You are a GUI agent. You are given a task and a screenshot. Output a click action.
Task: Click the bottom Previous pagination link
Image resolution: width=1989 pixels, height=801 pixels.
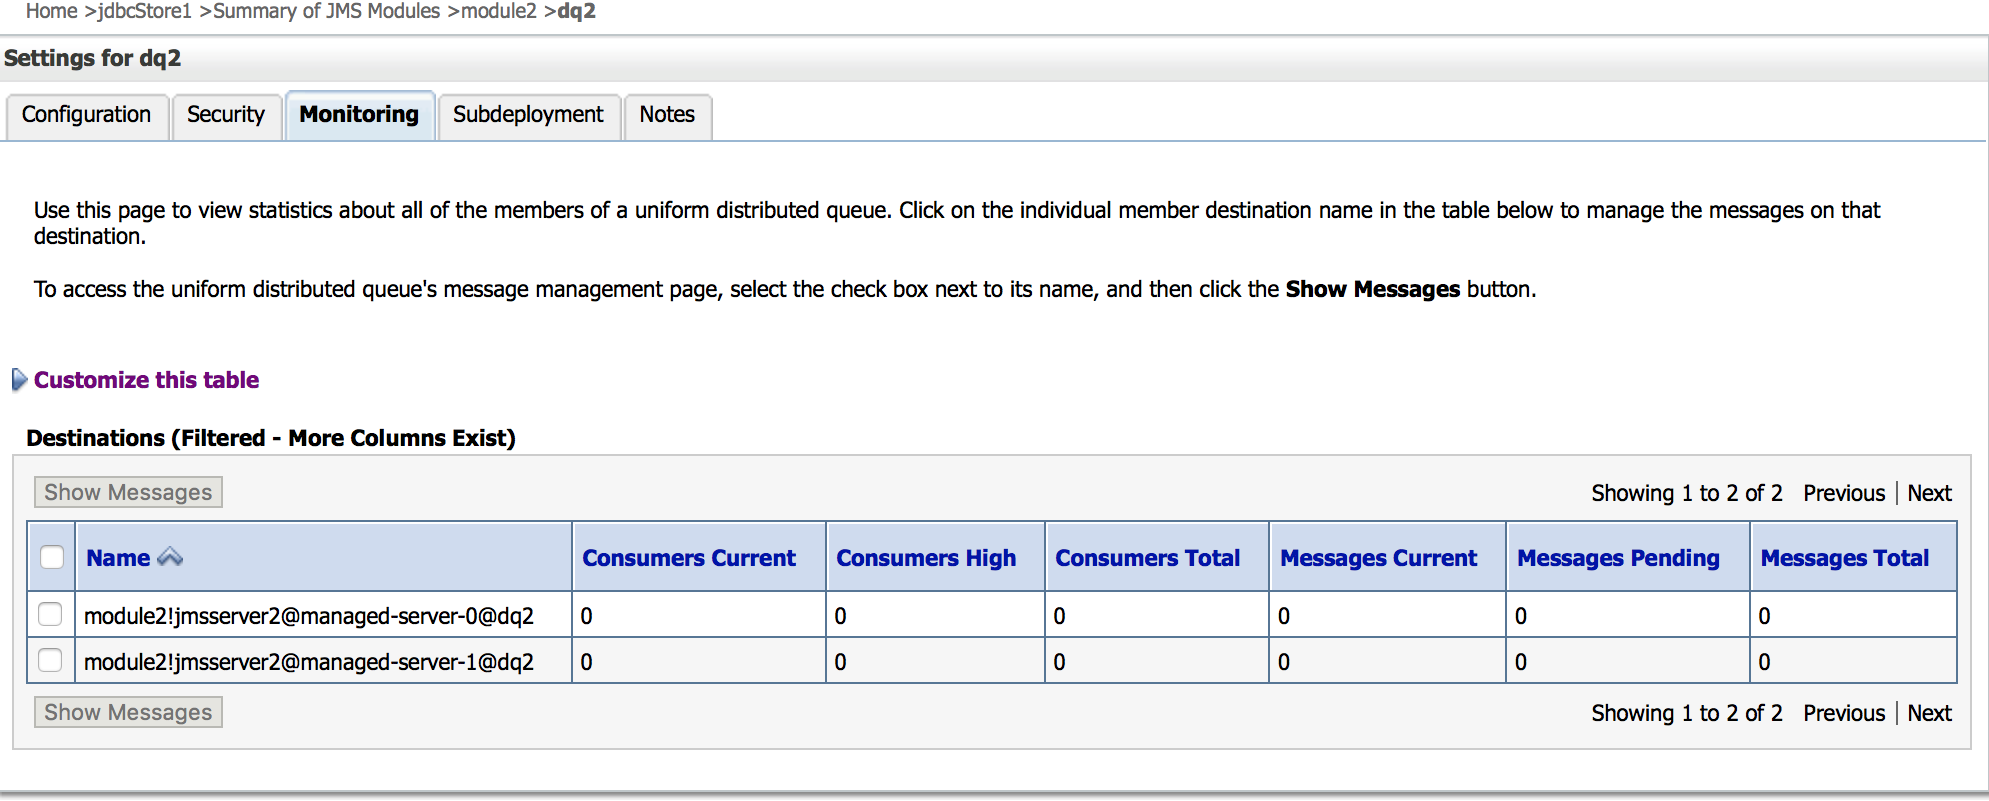tap(1844, 713)
